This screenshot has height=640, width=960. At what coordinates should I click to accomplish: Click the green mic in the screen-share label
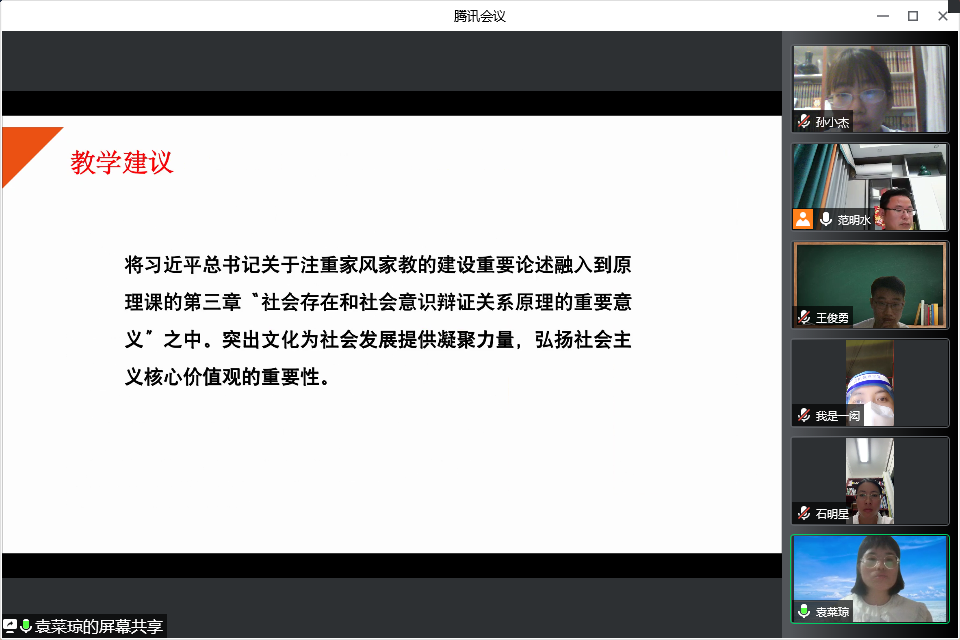(26, 626)
